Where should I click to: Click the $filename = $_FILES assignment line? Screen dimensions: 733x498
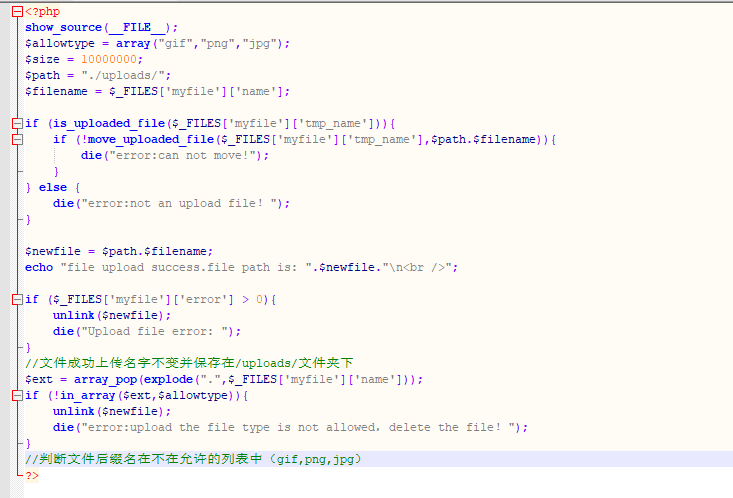pos(158,91)
